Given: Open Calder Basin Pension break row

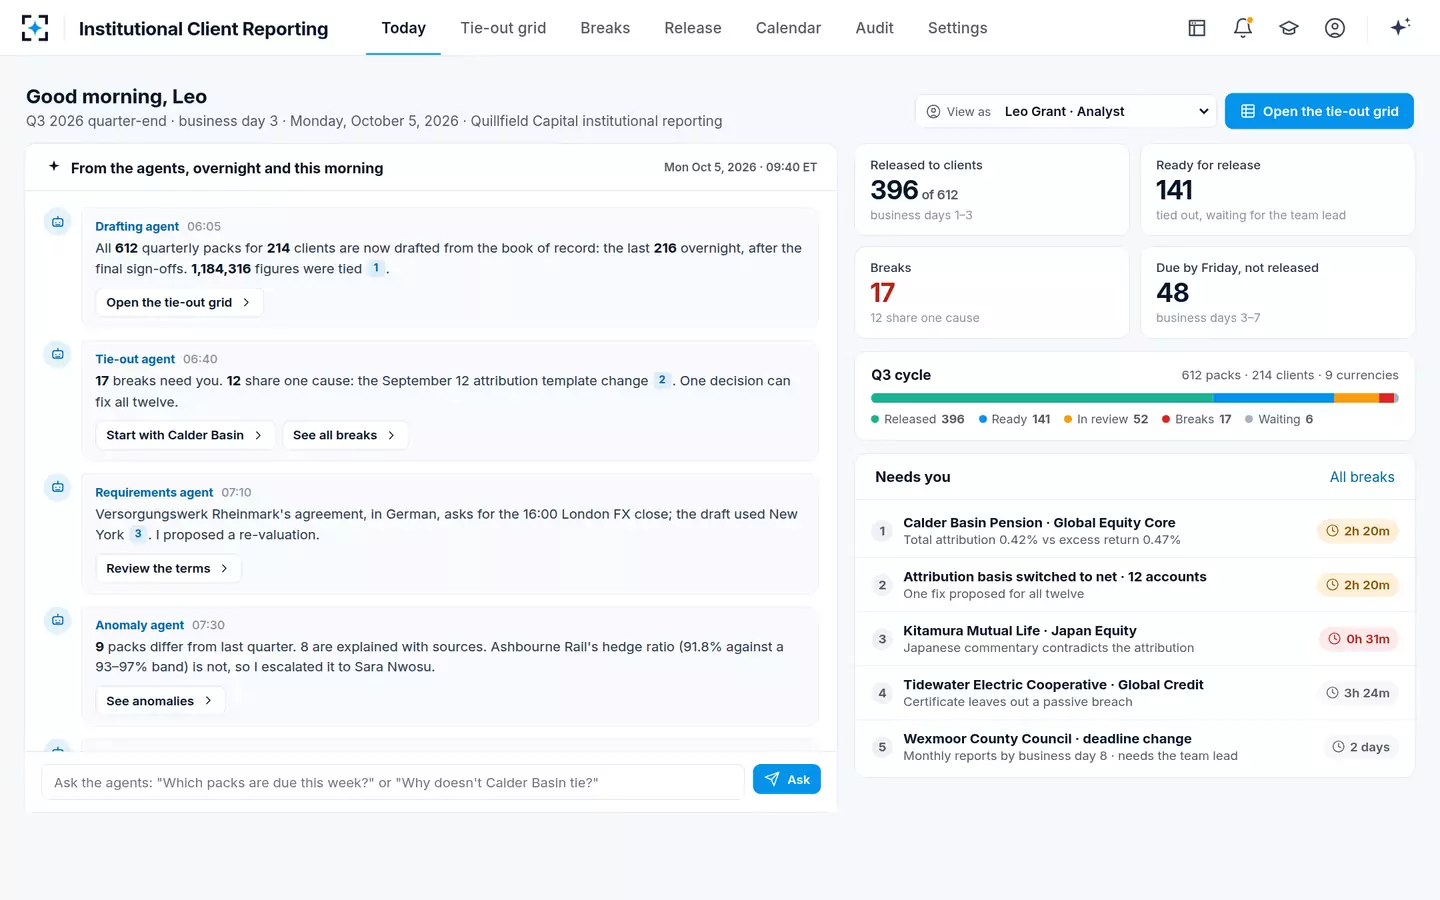Looking at the screenshot, I should pos(1135,531).
